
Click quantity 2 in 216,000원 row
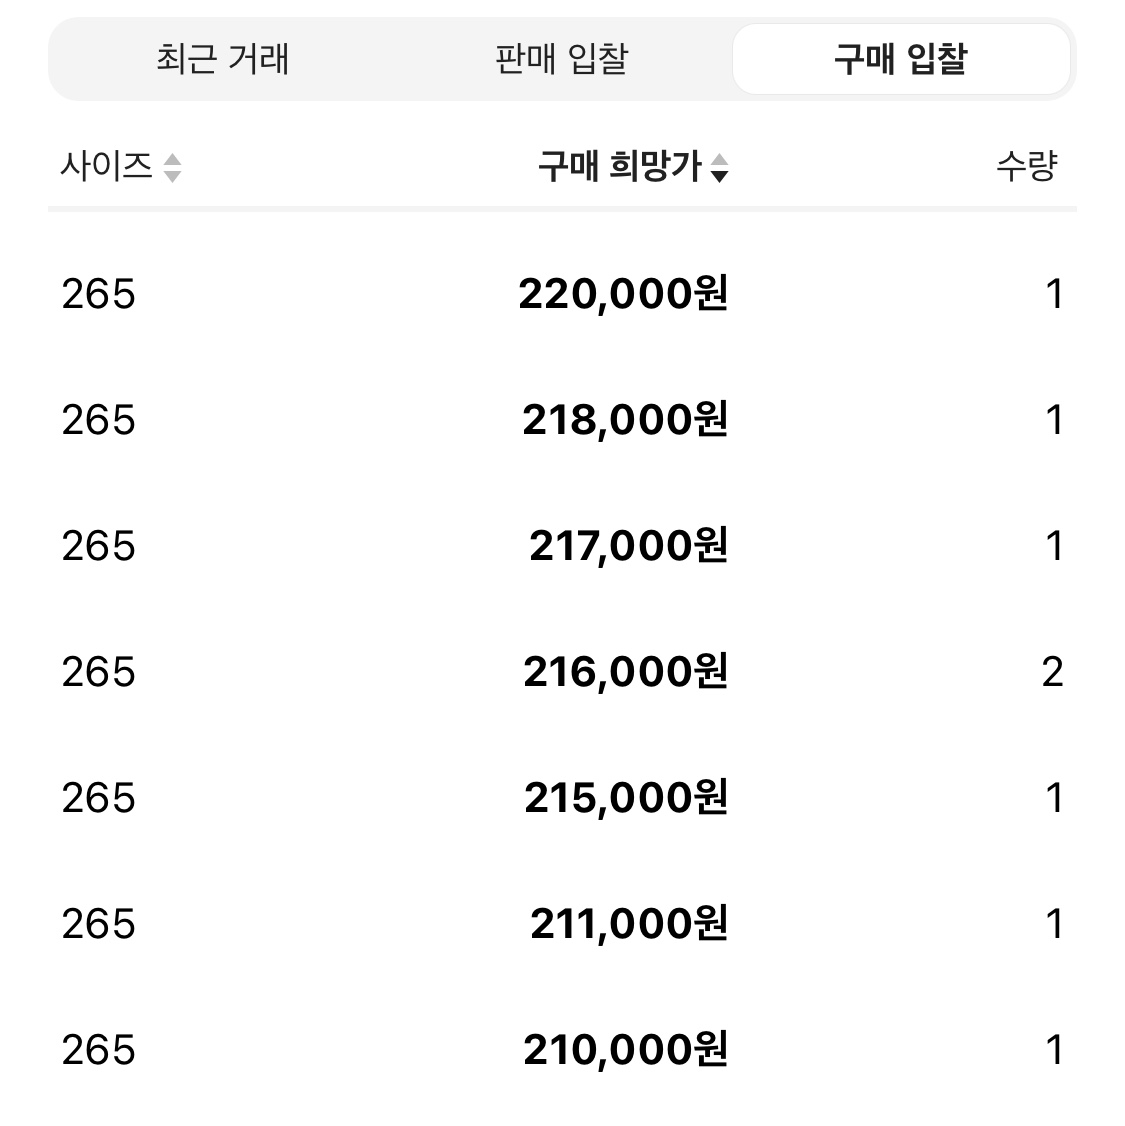point(1052,672)
